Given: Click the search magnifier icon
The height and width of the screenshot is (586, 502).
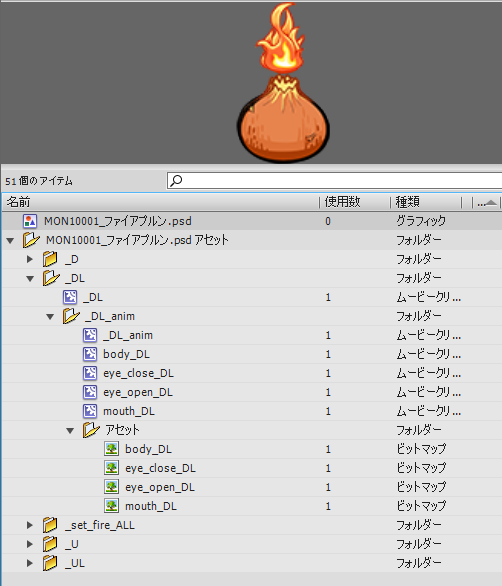Looking at the screenshot, I should pos(176,181).
